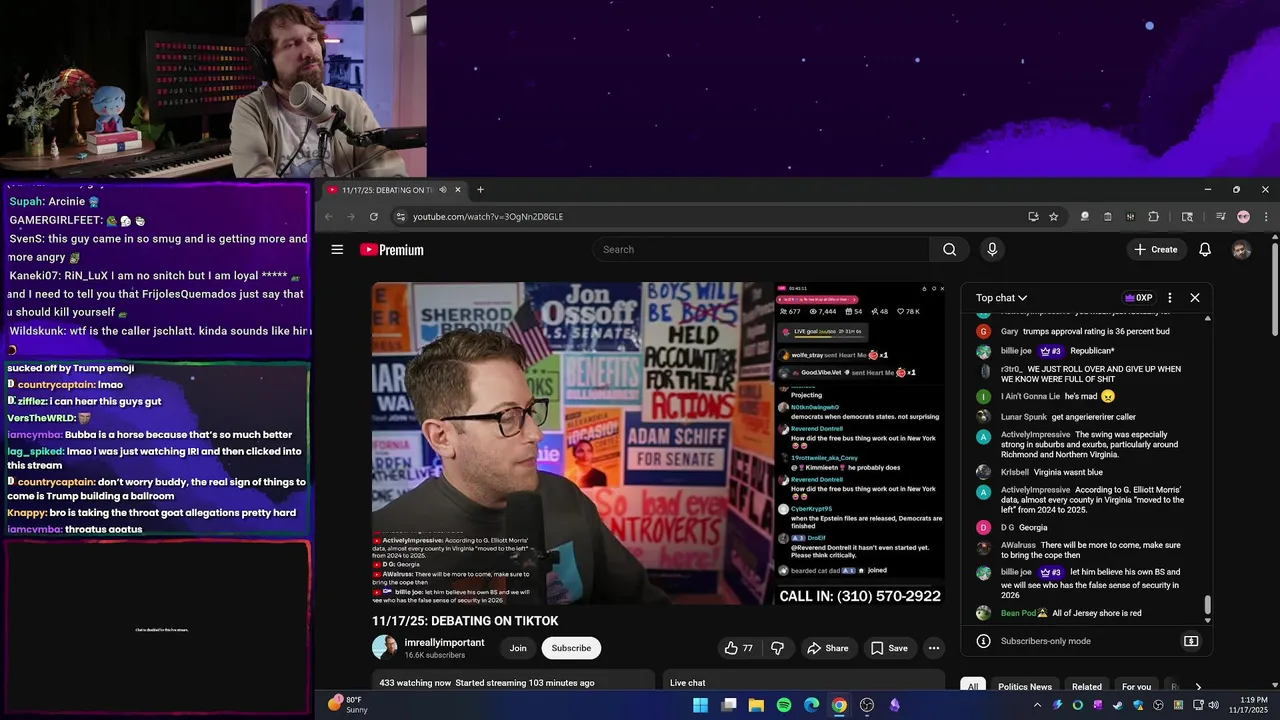
Task: Open the imreallyimportant channel link
Action: click(444, 642)
